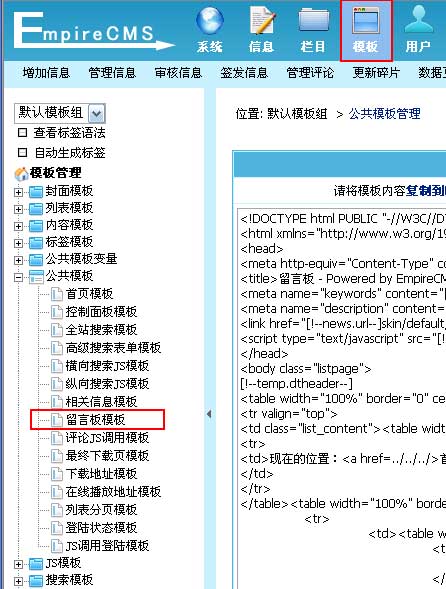Click the 模板管理 tree root label
Image resolution: width=446 pixels, height=589 pixels.
(x=56, y=173)
